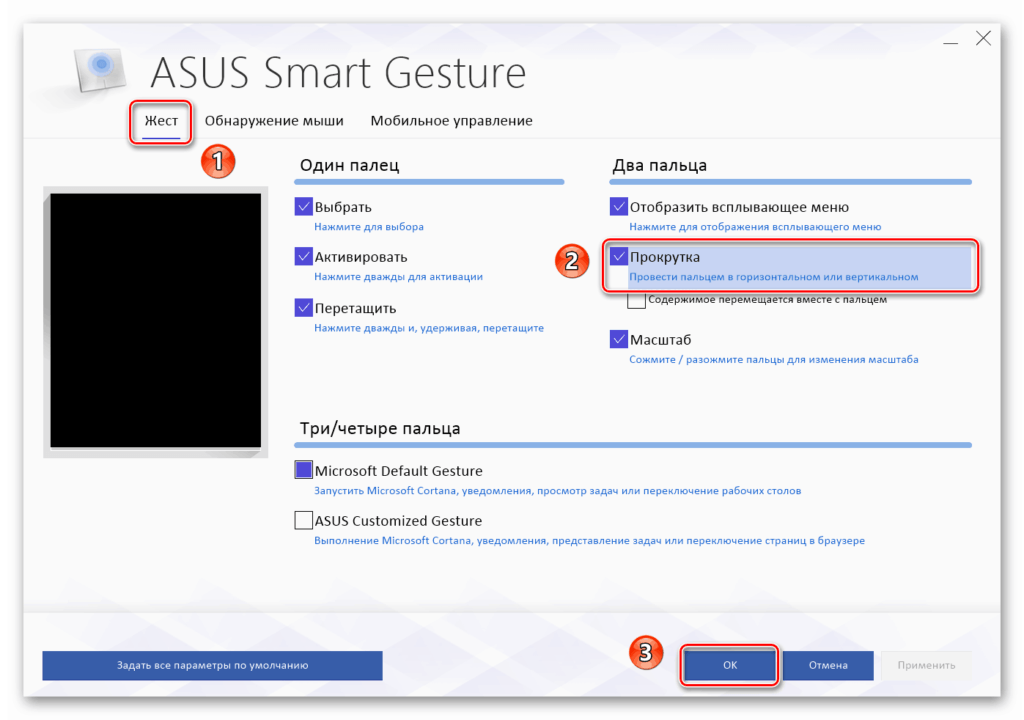The height and width of the screenshot is (720, 1024).
Task: Click the Нажмите для выбора description
Action: (x=369, y=227)
